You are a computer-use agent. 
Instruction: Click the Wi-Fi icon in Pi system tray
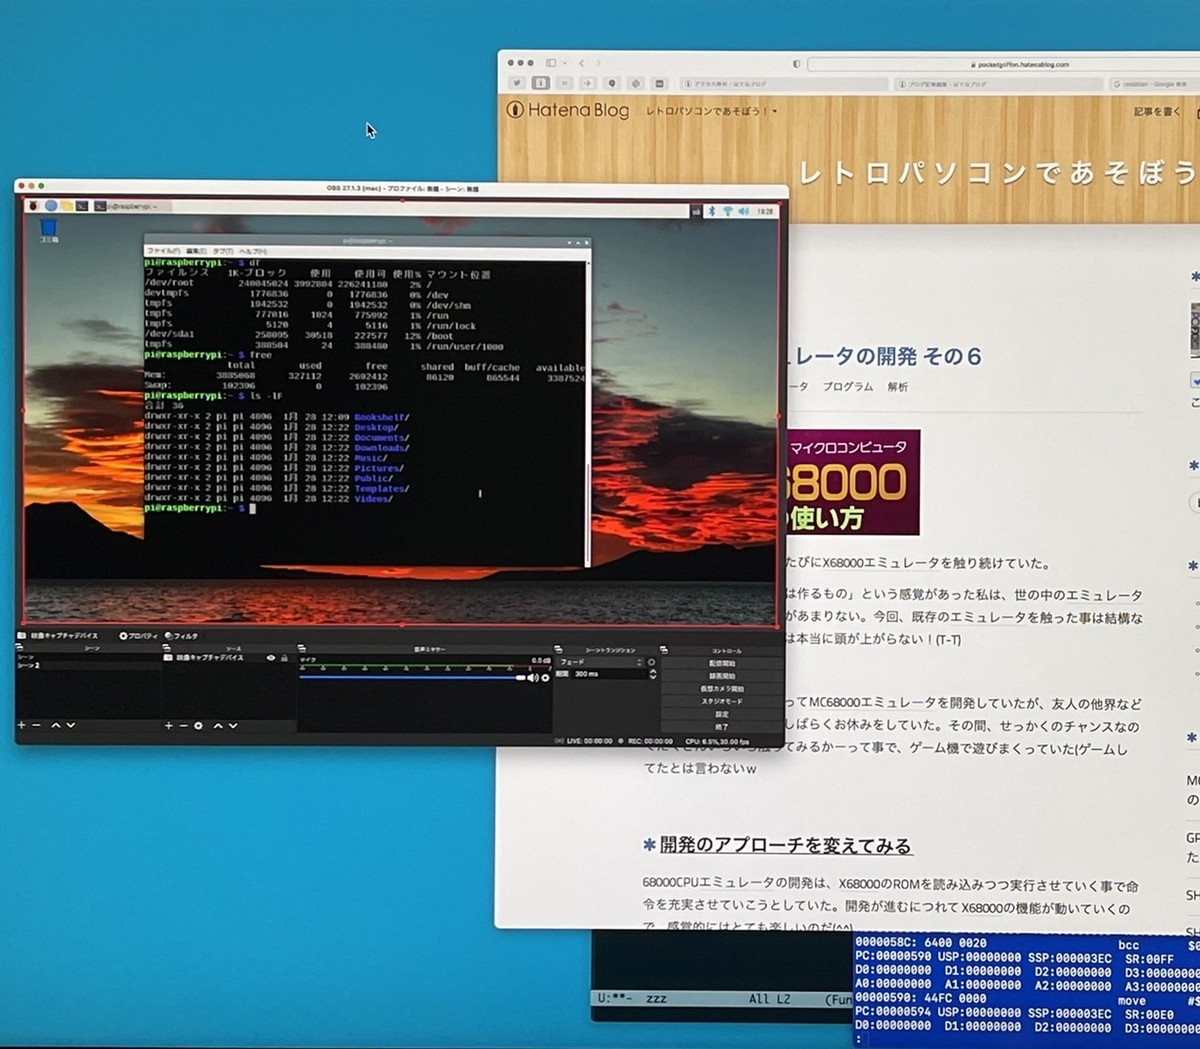[727, 211]
